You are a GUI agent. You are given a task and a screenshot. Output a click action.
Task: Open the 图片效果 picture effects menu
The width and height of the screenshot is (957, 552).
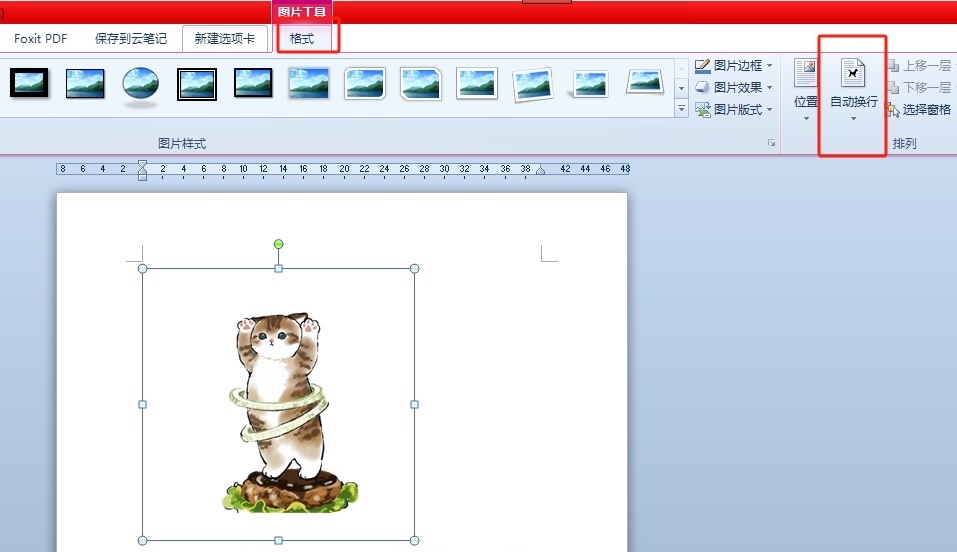click(734, 87)
